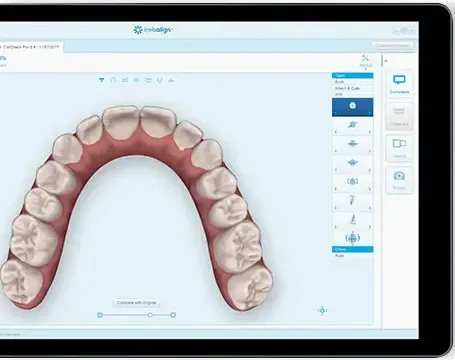Click the first highlighted view toolbar icon

coord(101,80)
